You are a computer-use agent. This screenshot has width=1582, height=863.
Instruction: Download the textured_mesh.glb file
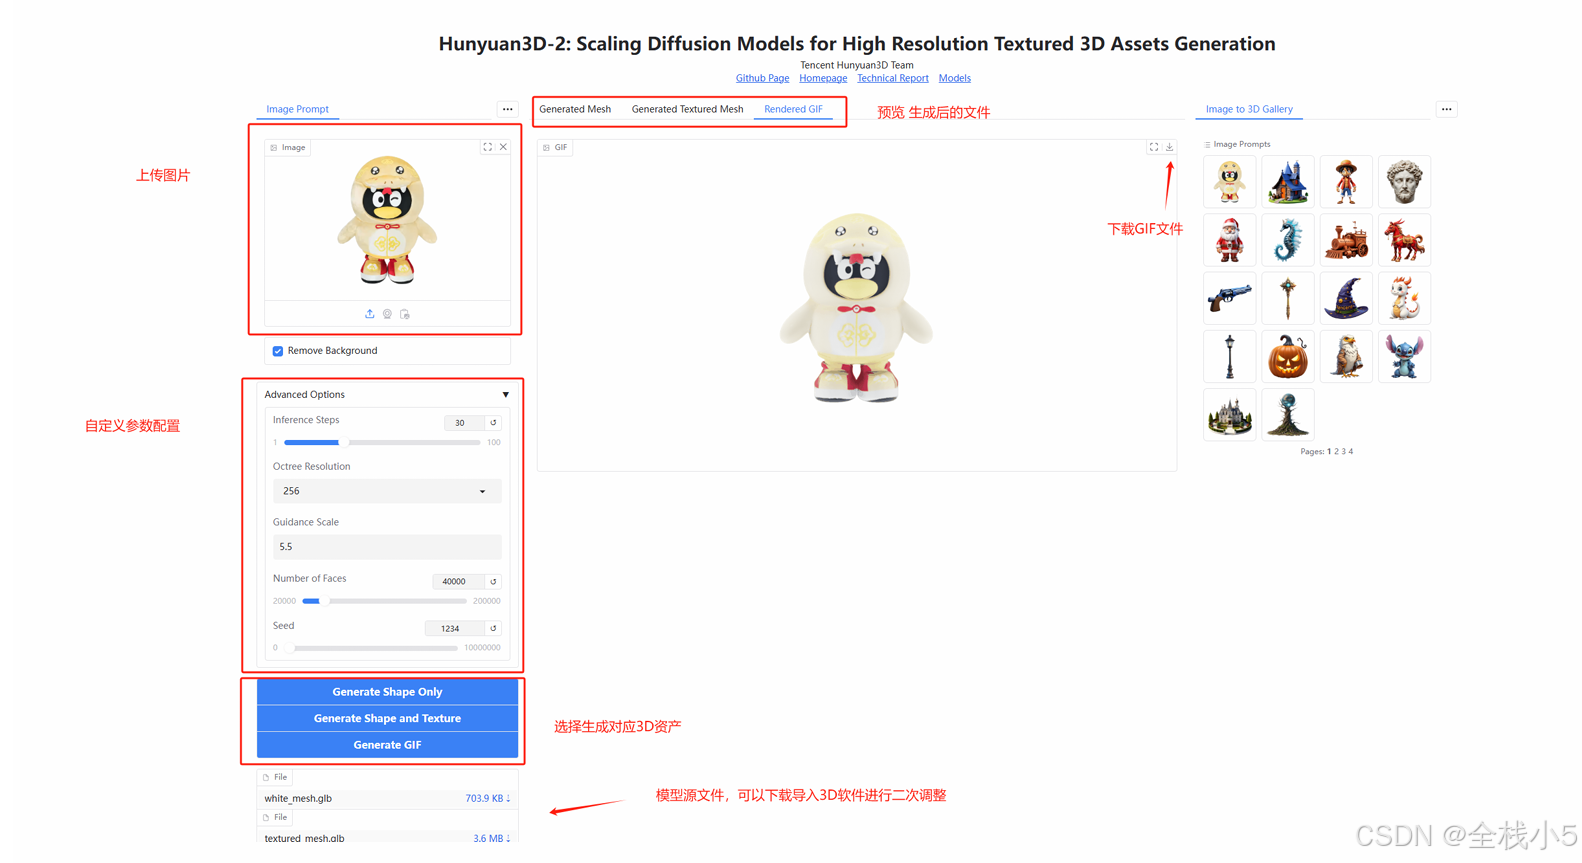click(x=491, y=838)
